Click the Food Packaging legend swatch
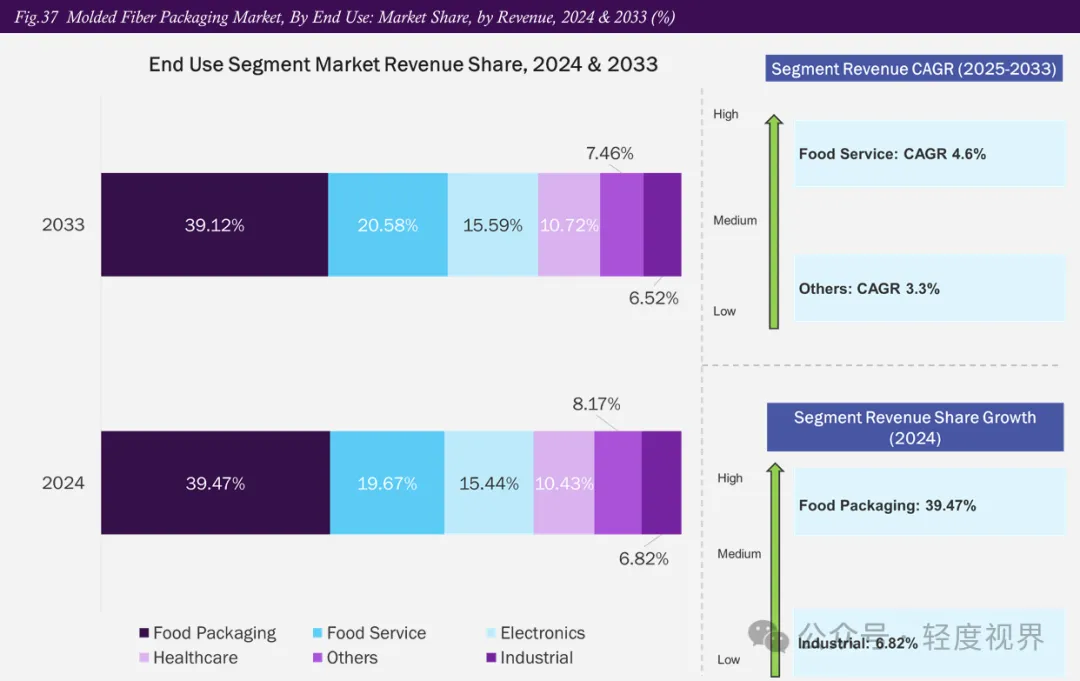This screenshot has height=681, width=1080. click(x=144, y=633)
